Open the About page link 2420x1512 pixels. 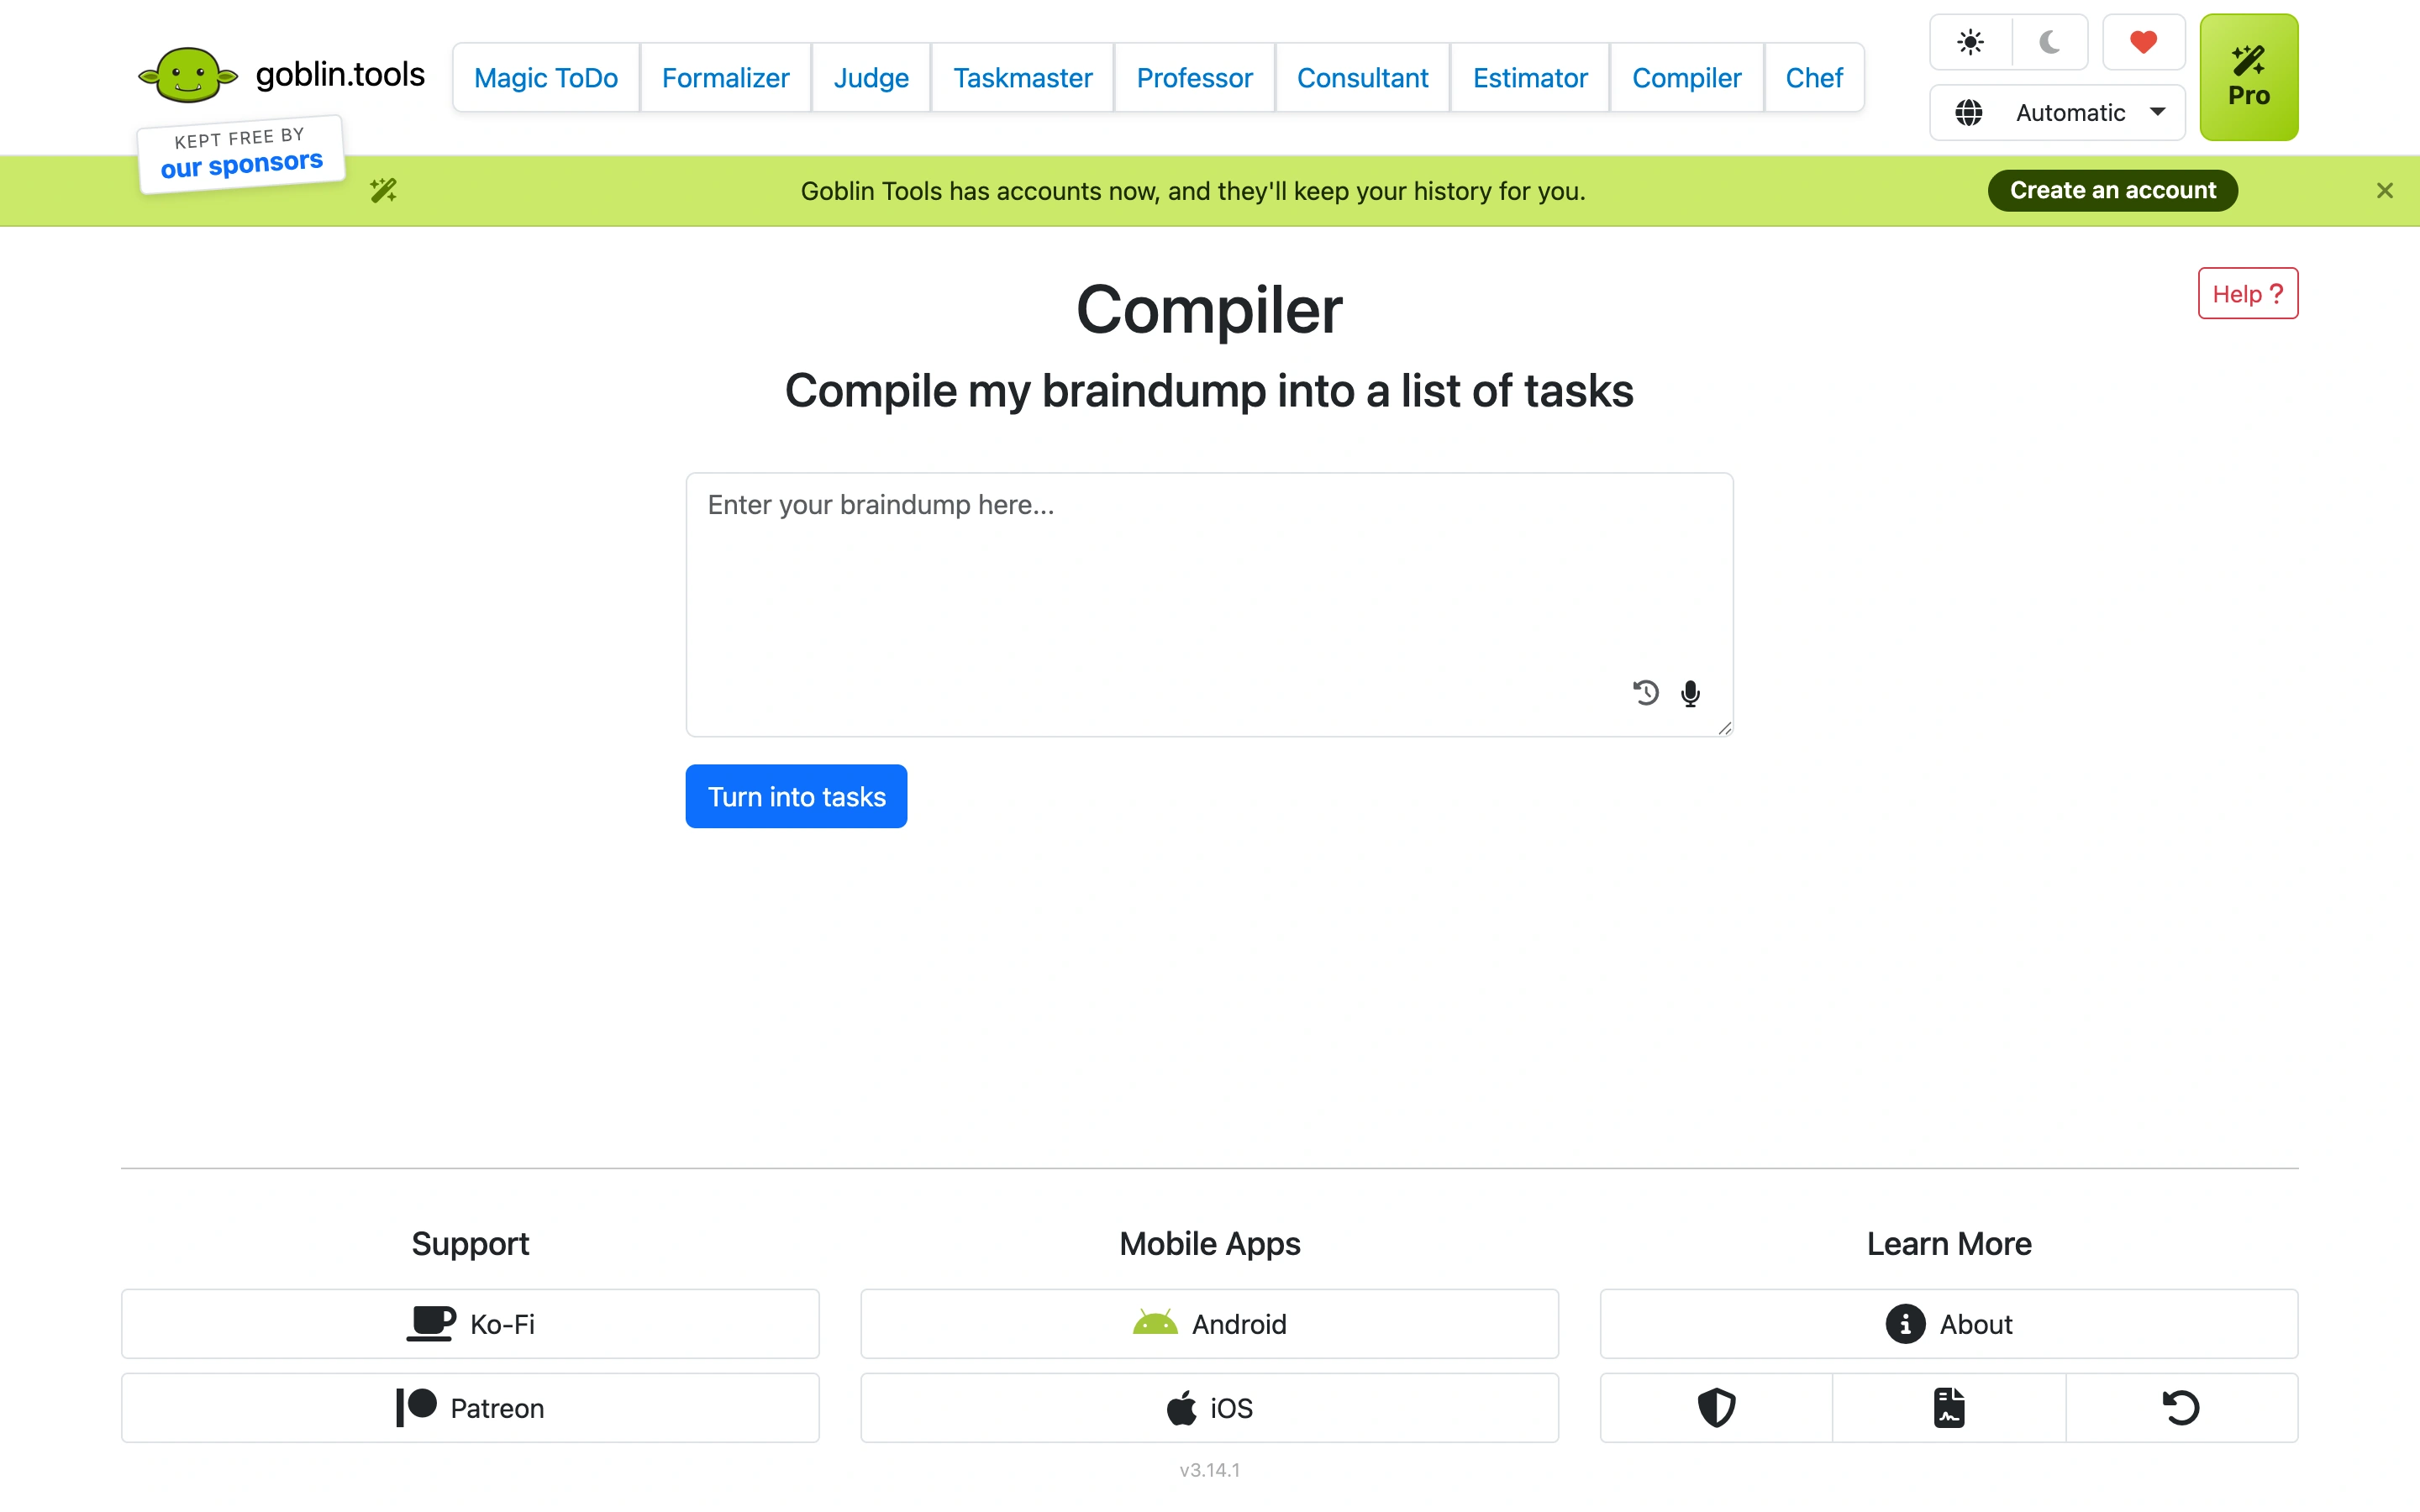1948,1323
